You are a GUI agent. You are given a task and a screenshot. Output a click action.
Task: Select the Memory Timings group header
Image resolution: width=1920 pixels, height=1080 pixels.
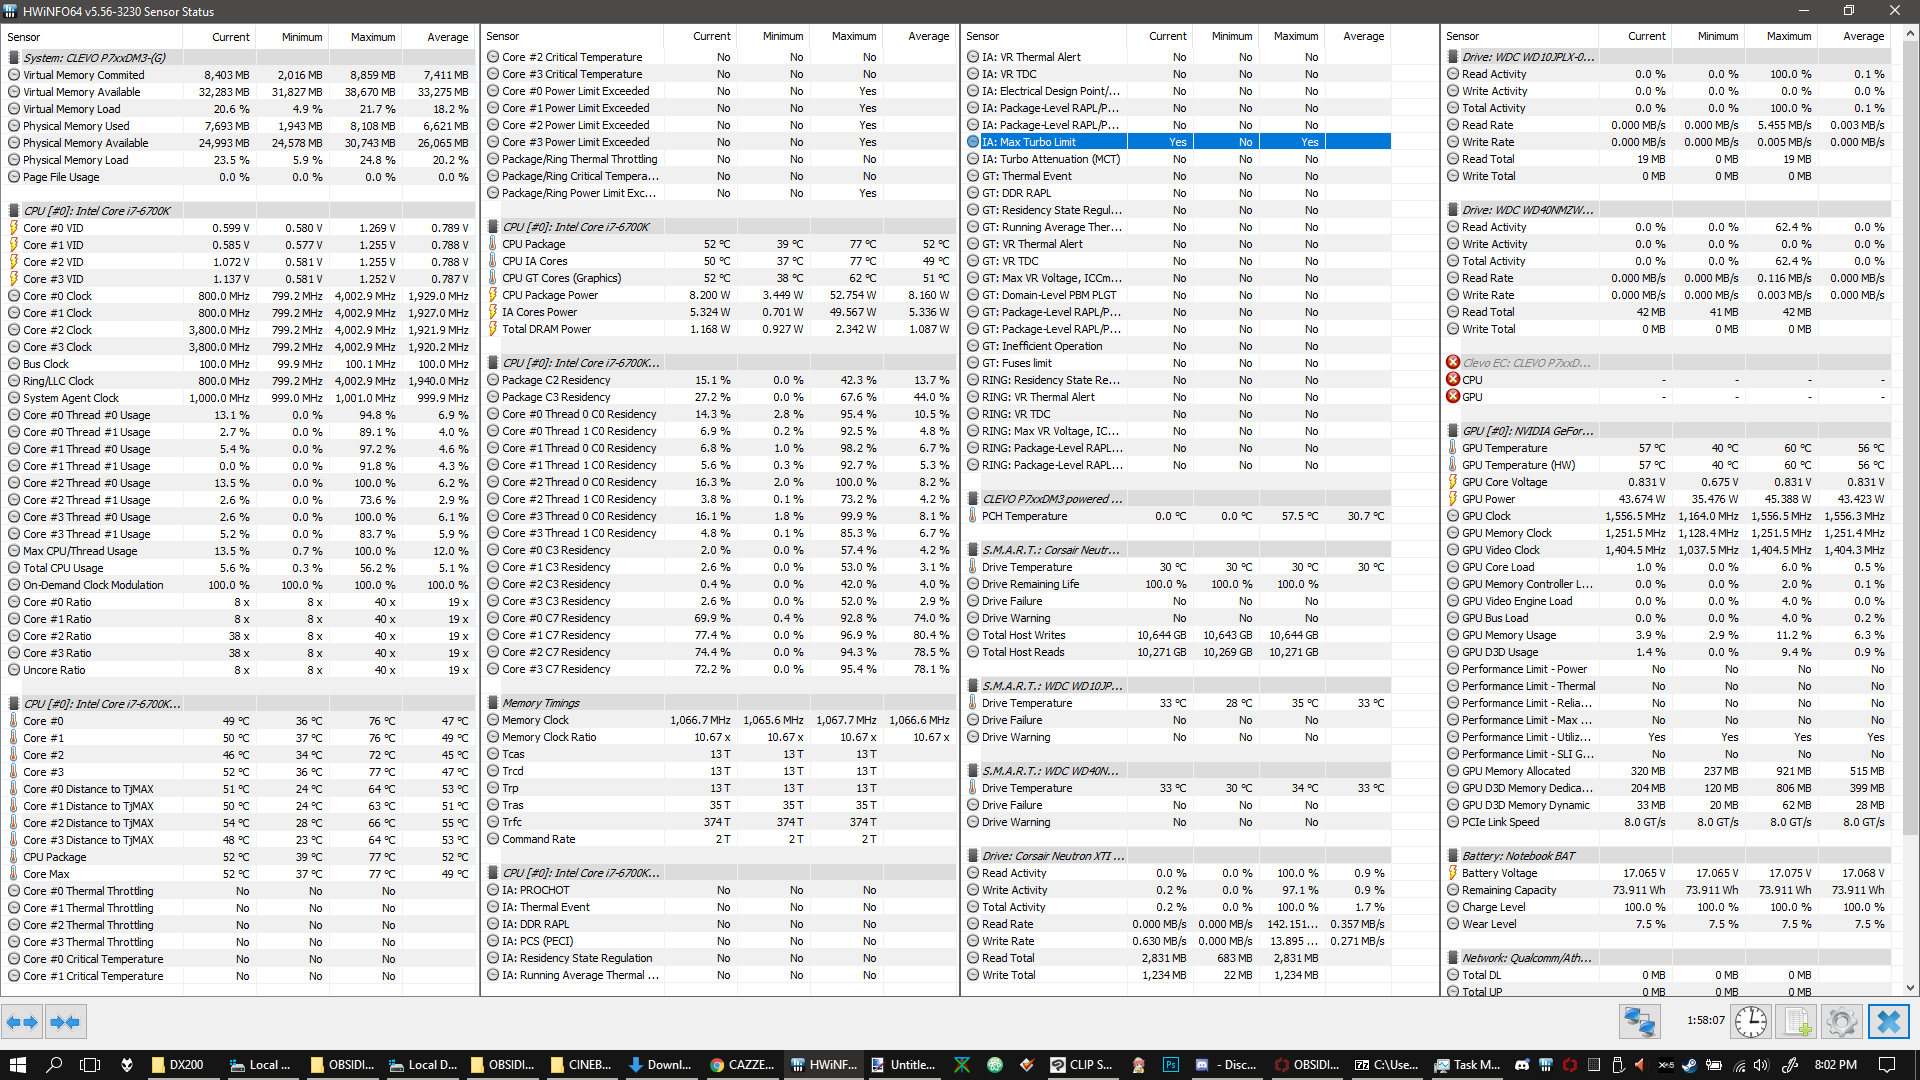[719, 703]
